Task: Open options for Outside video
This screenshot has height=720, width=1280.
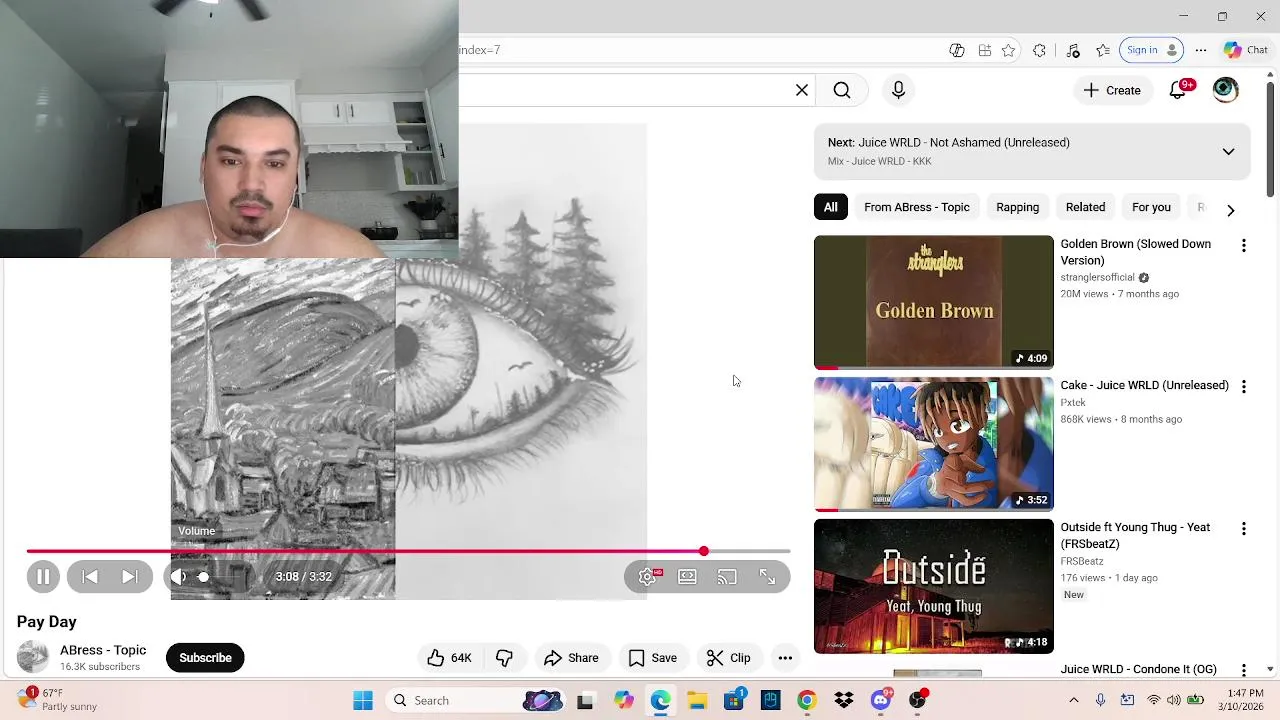Action: [1244, 529]
